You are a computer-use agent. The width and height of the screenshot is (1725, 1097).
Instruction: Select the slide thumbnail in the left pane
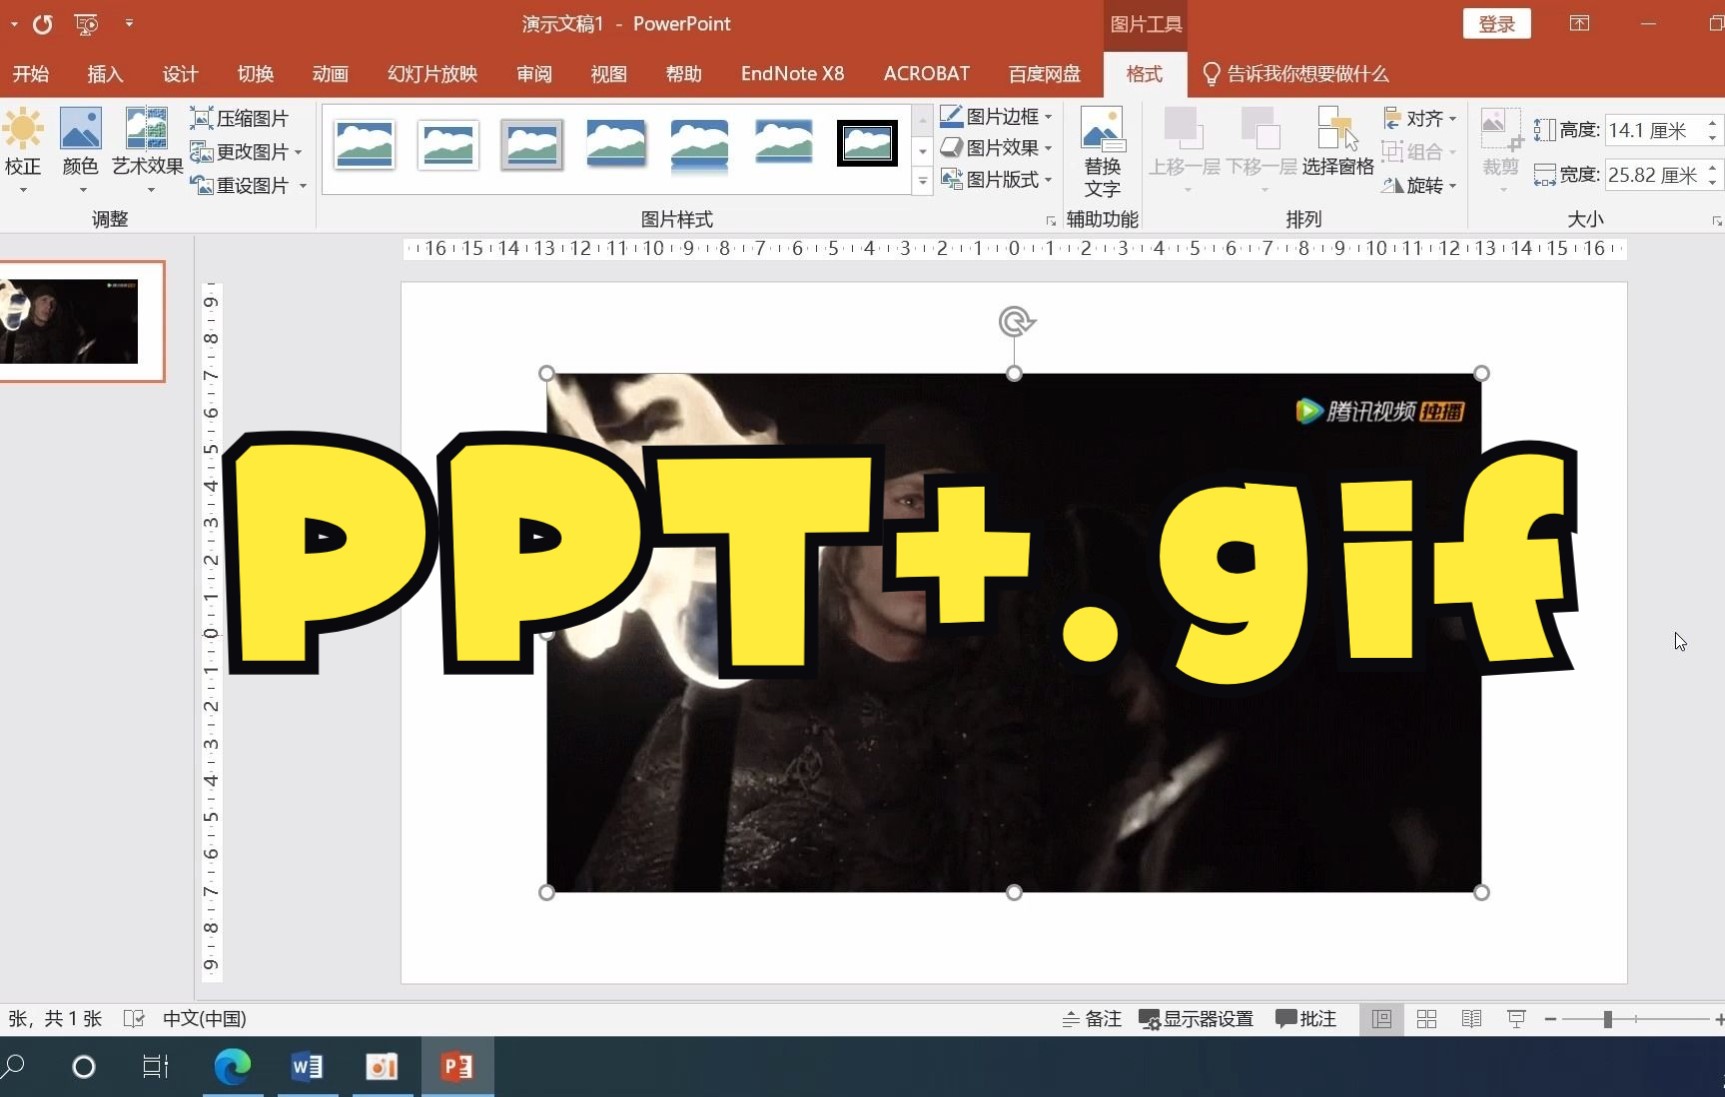pos(84,322)
